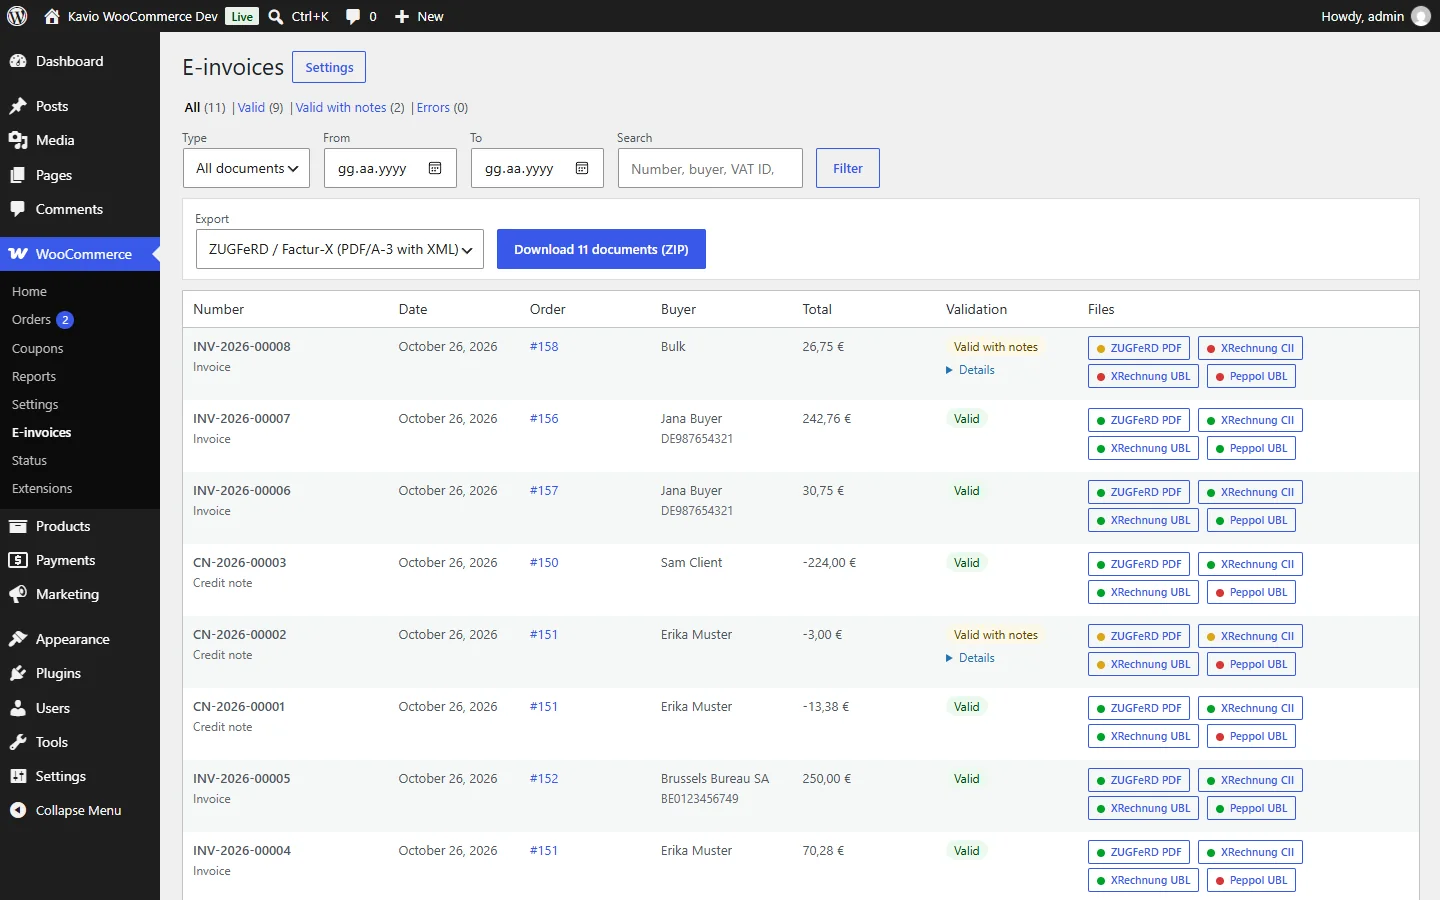Open the To date calendar picker icon

pos(582,168)
